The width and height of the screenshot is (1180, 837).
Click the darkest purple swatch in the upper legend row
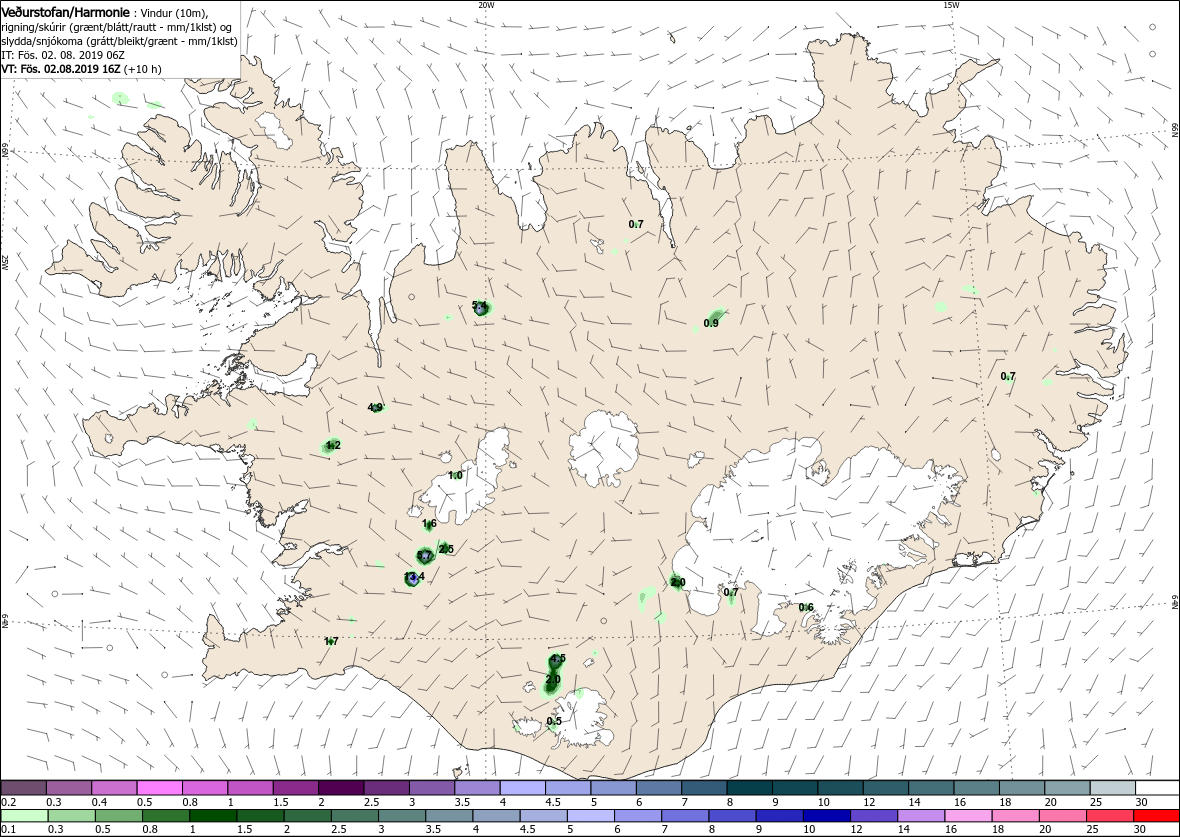click(341, 788)
